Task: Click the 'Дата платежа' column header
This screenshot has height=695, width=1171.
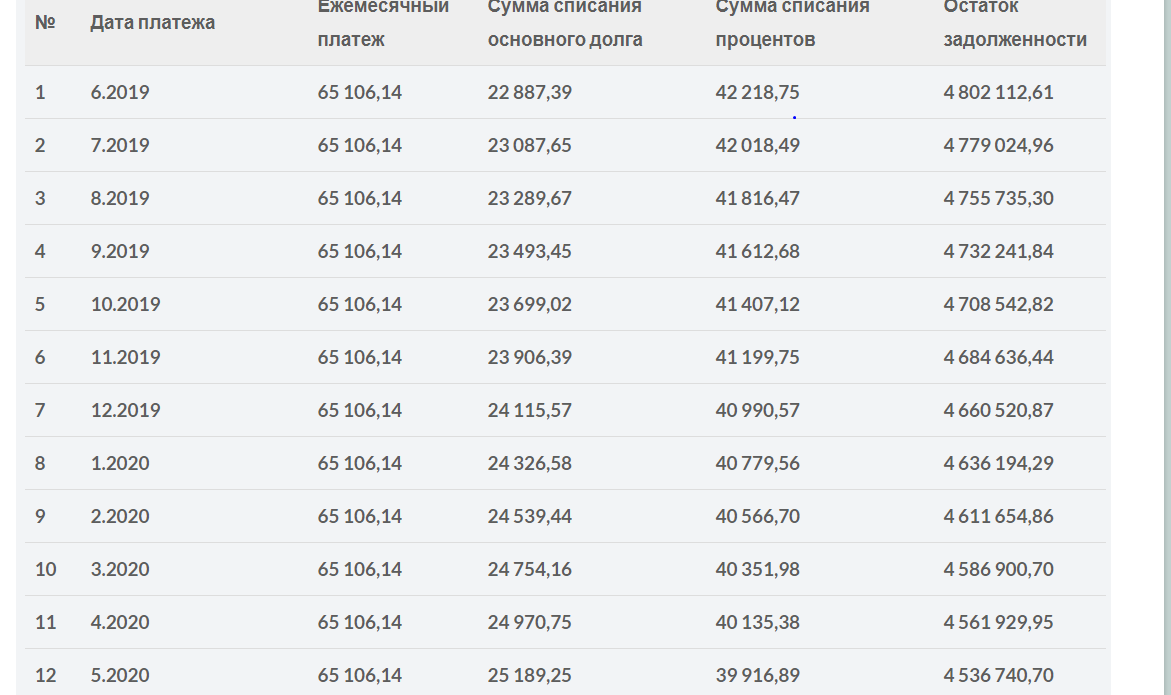Action: [152, 22]
